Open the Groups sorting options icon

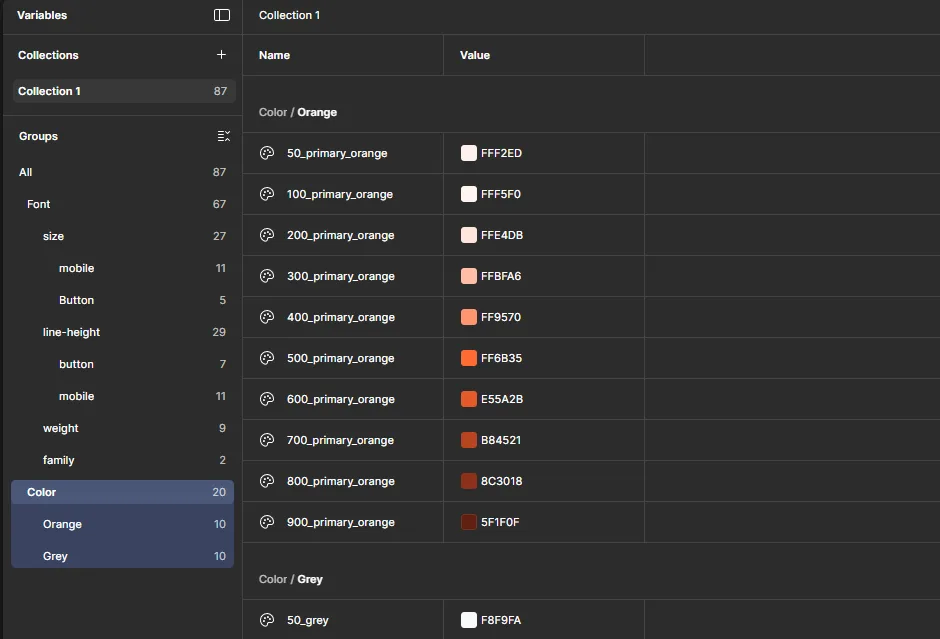pos(224,136)
